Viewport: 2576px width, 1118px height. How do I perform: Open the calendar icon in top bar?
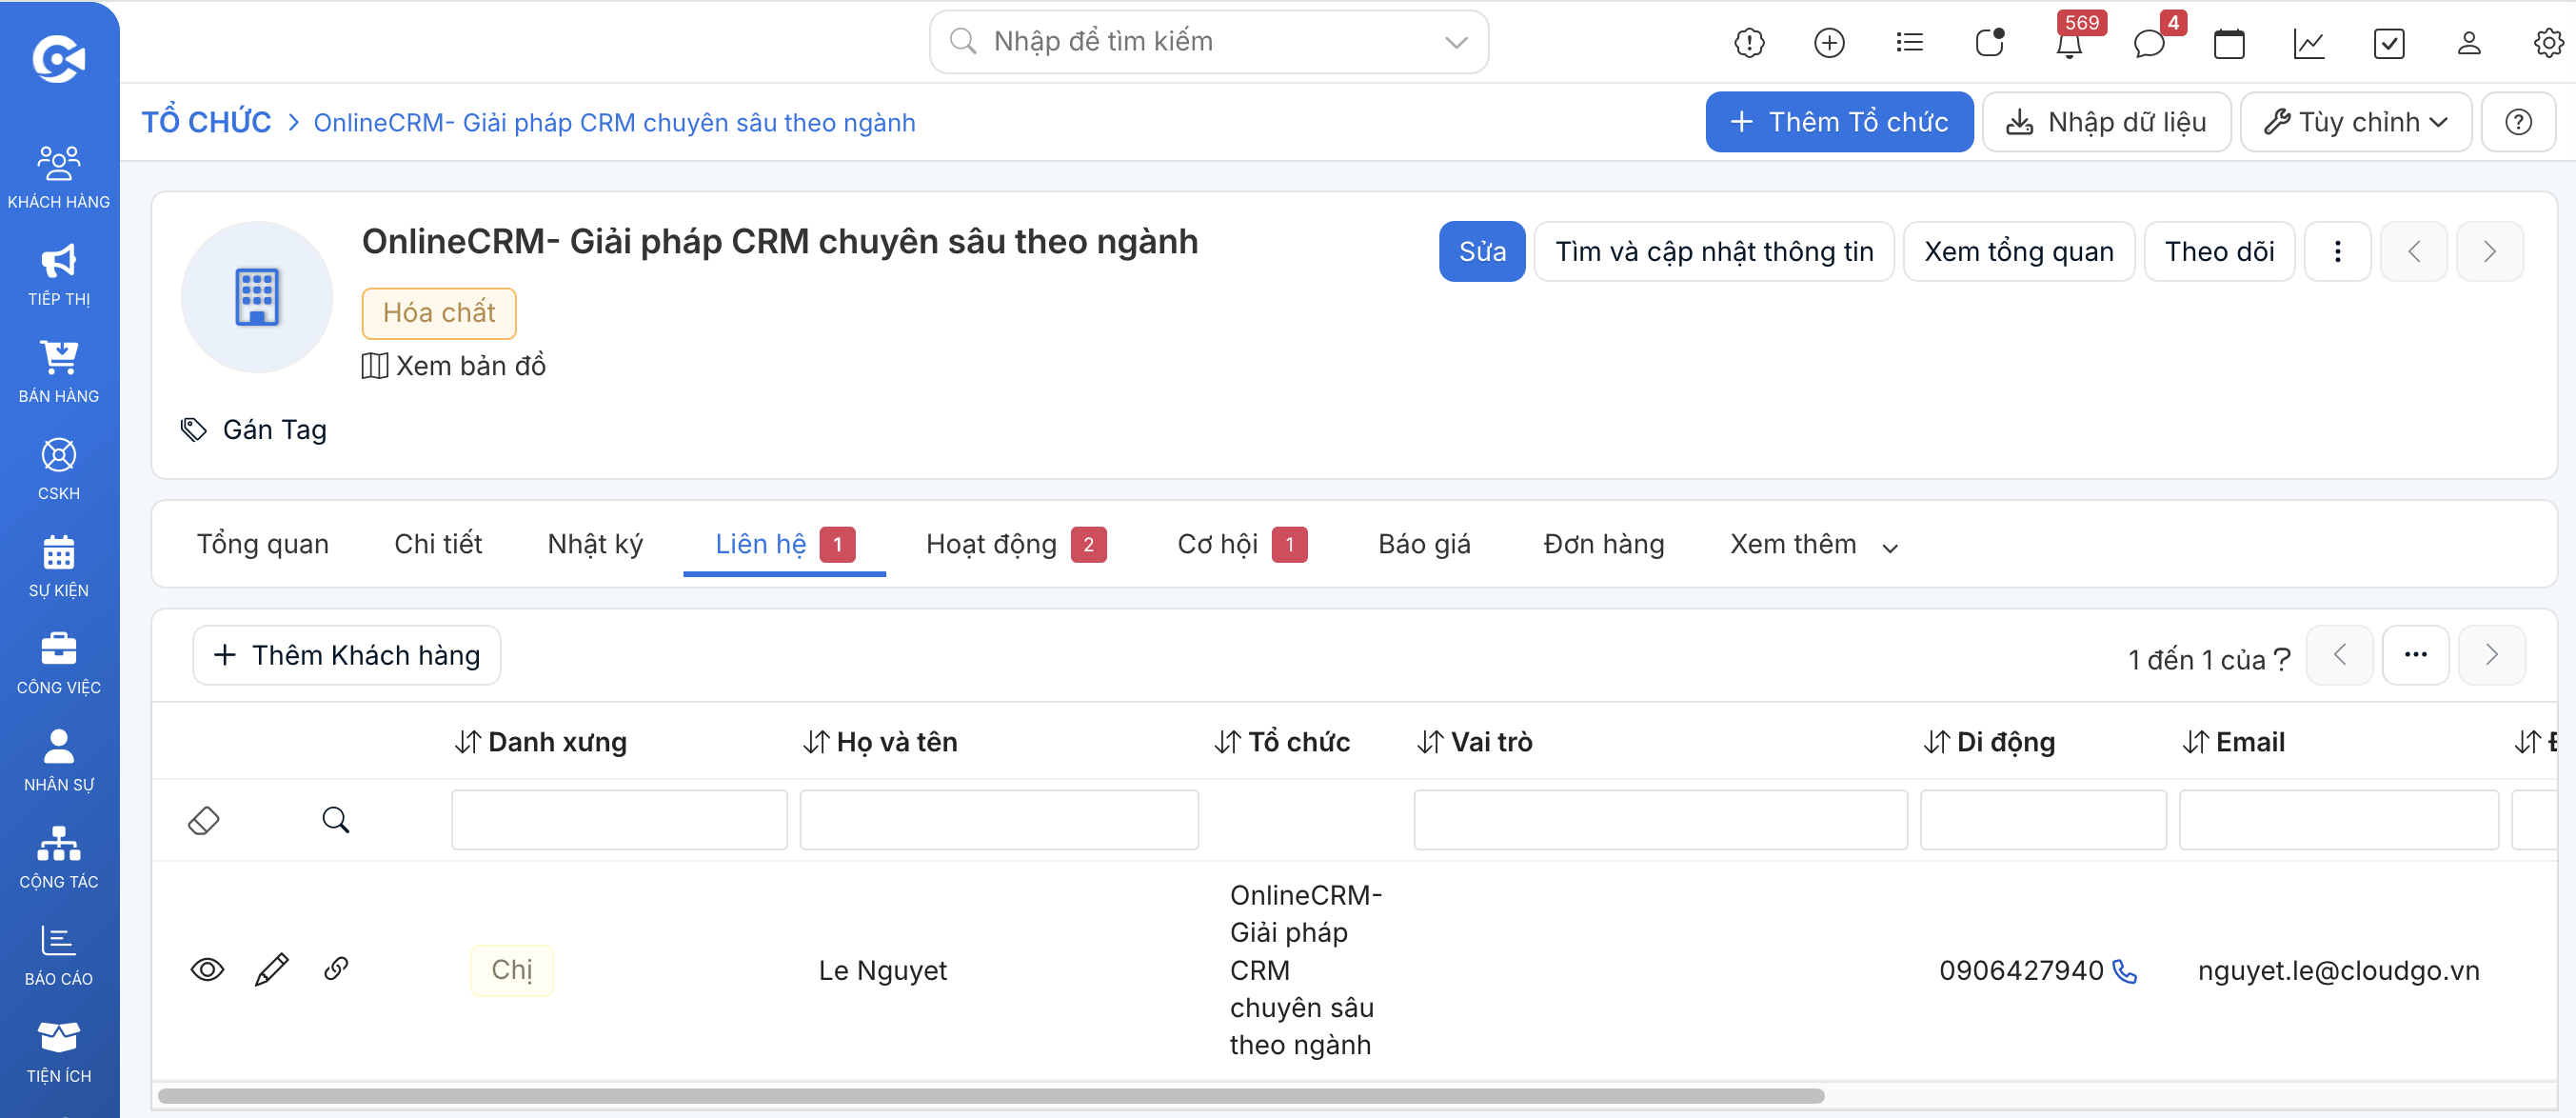[2229, 42]
